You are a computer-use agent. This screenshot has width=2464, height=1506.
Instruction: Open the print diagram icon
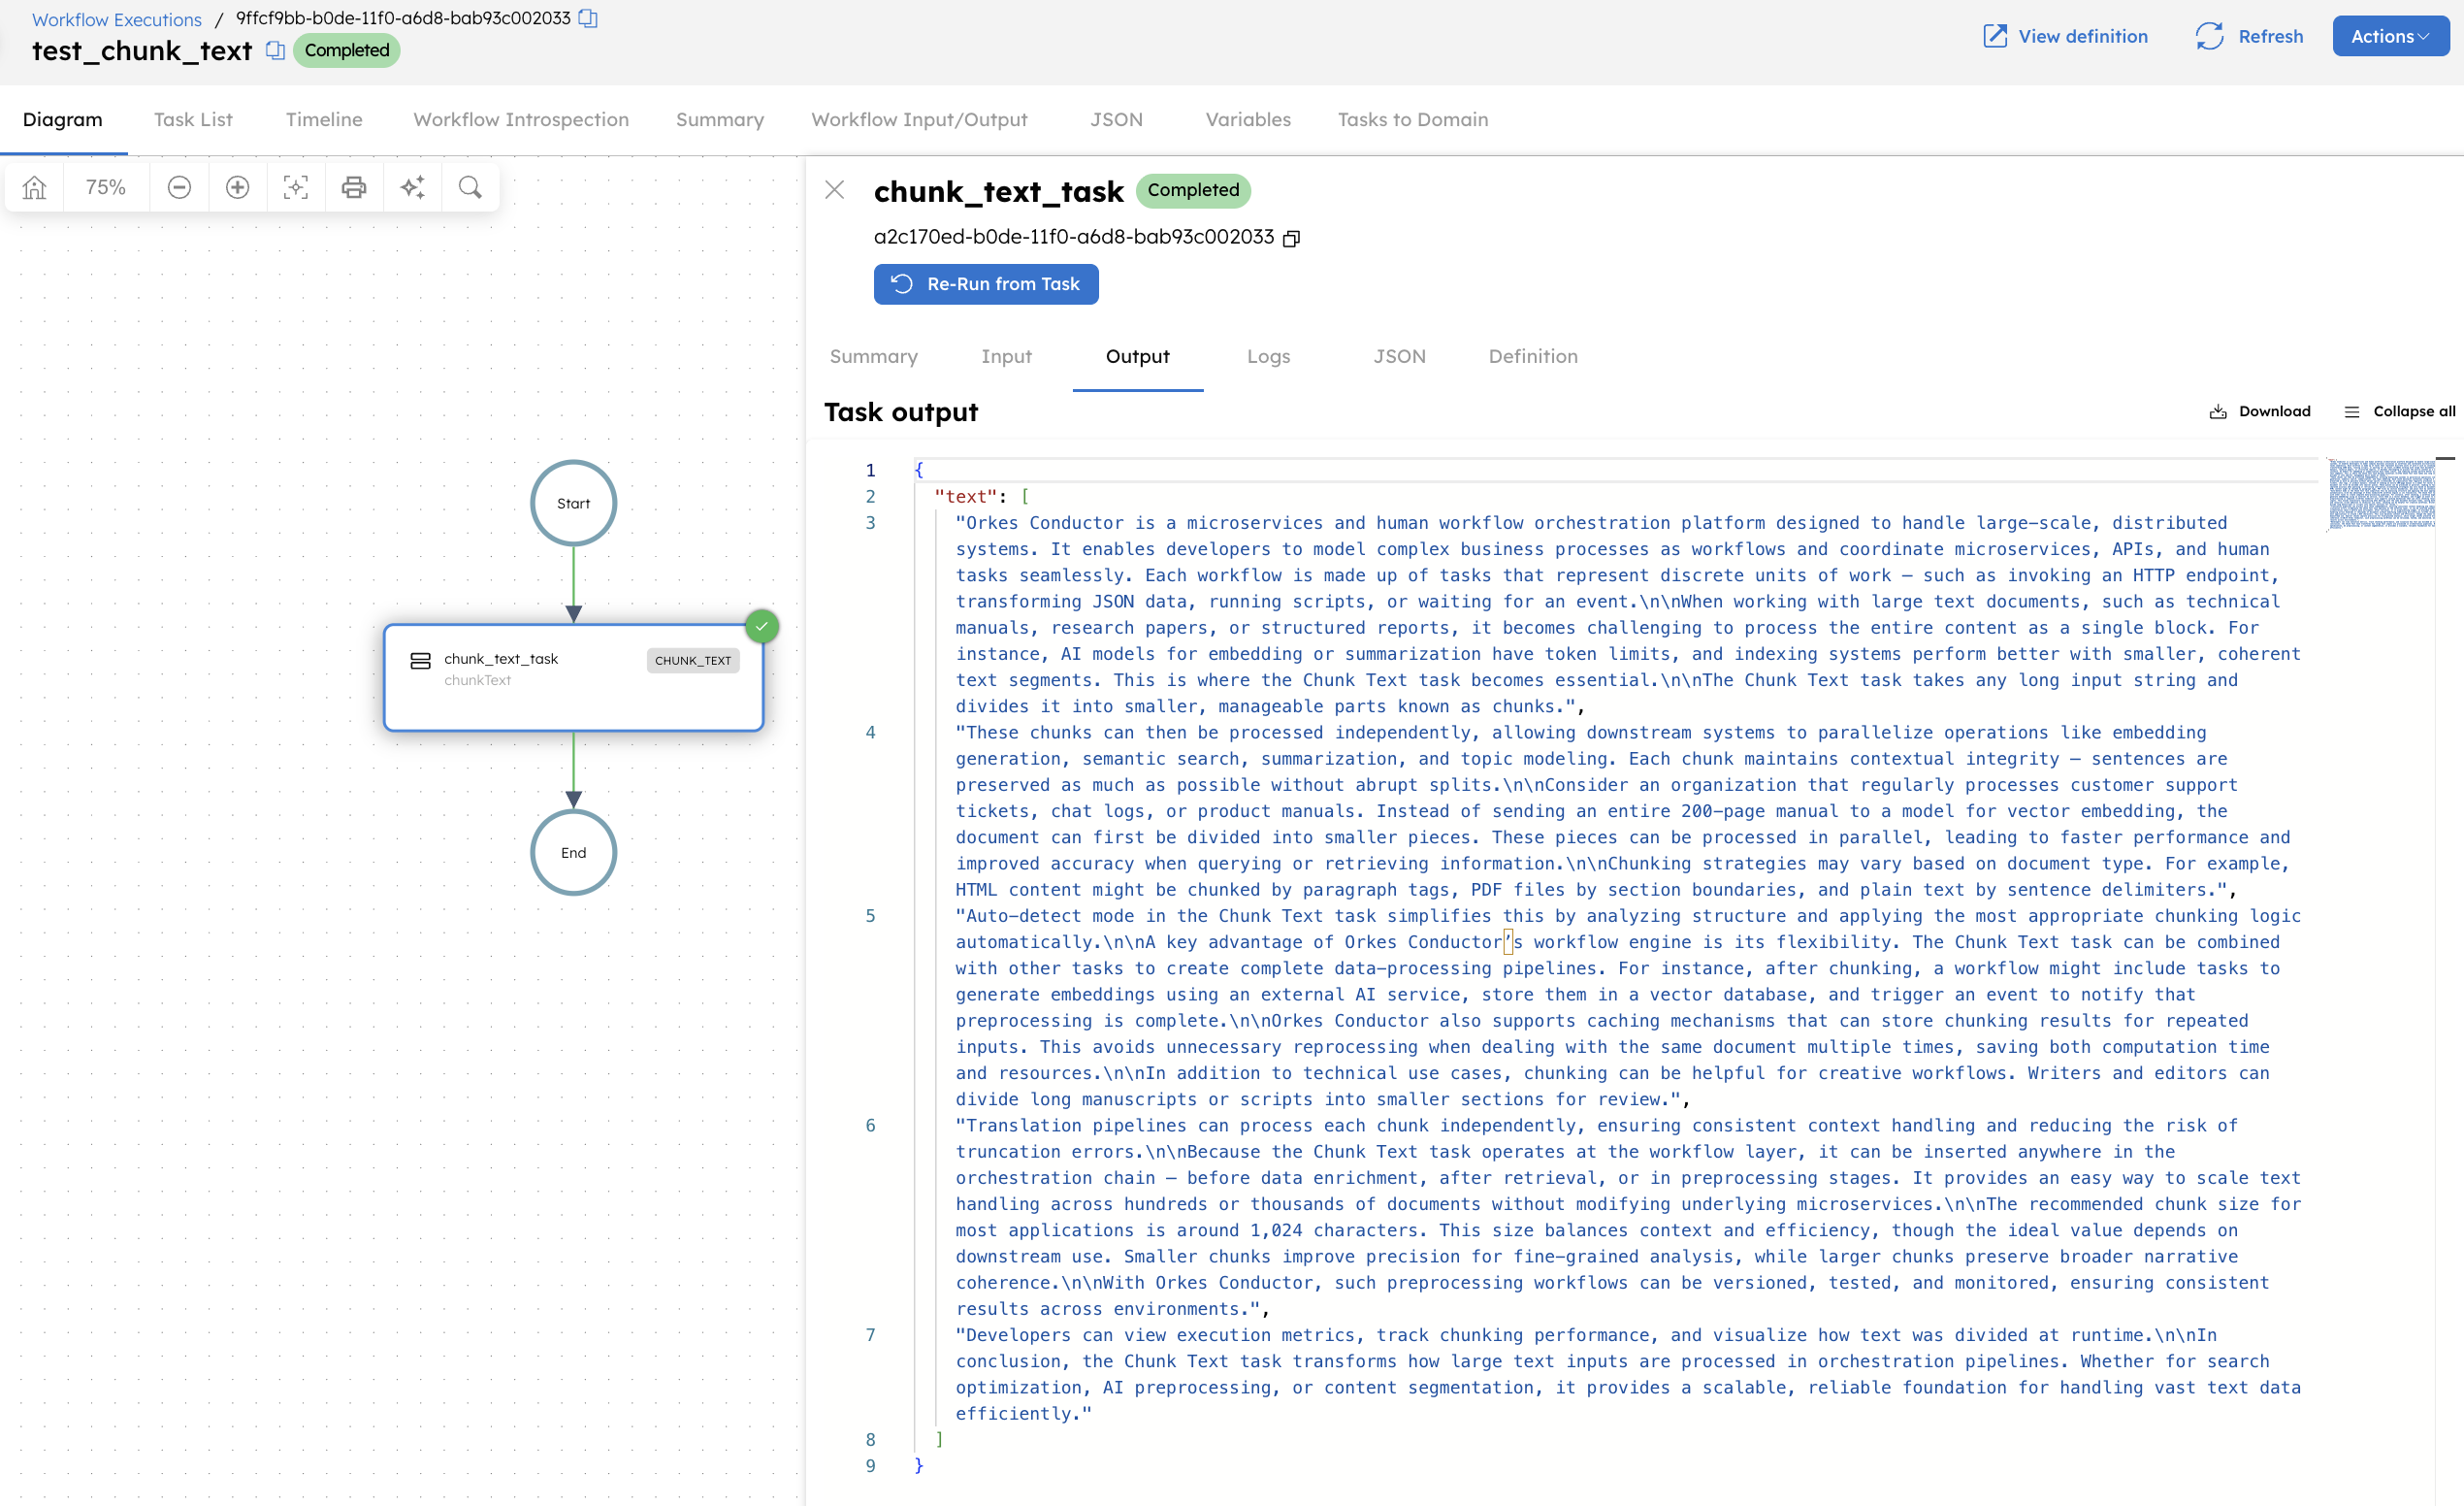(x=353, y=187)
